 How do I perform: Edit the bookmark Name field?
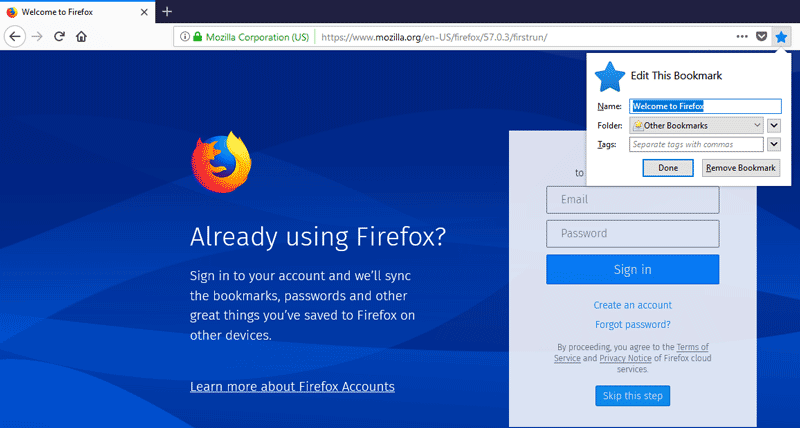(x=705, y=106)
